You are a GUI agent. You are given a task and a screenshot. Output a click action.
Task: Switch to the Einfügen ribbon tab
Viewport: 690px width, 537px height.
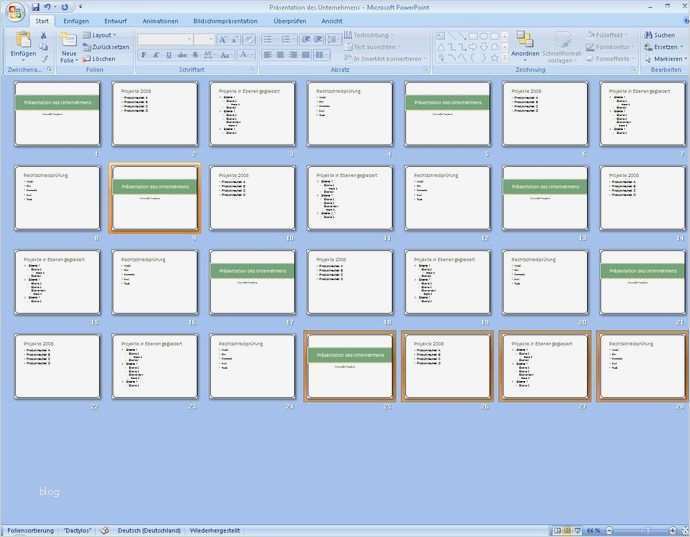[76, 21]
